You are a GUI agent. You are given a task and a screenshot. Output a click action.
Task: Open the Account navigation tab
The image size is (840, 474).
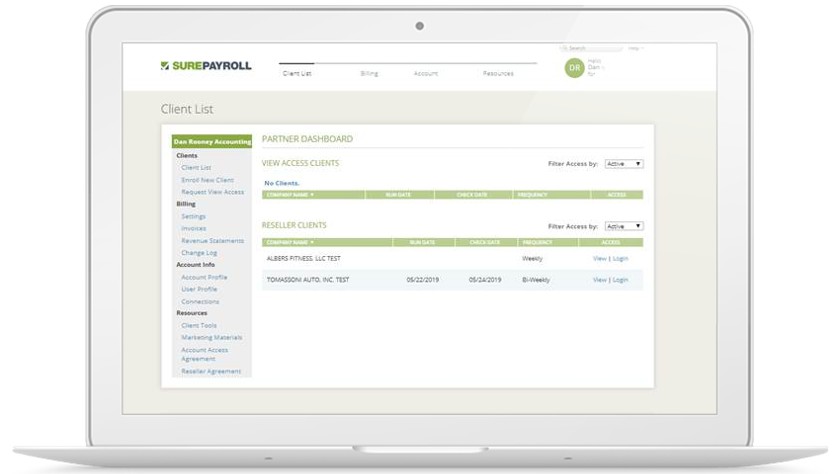tap(426, 73)
